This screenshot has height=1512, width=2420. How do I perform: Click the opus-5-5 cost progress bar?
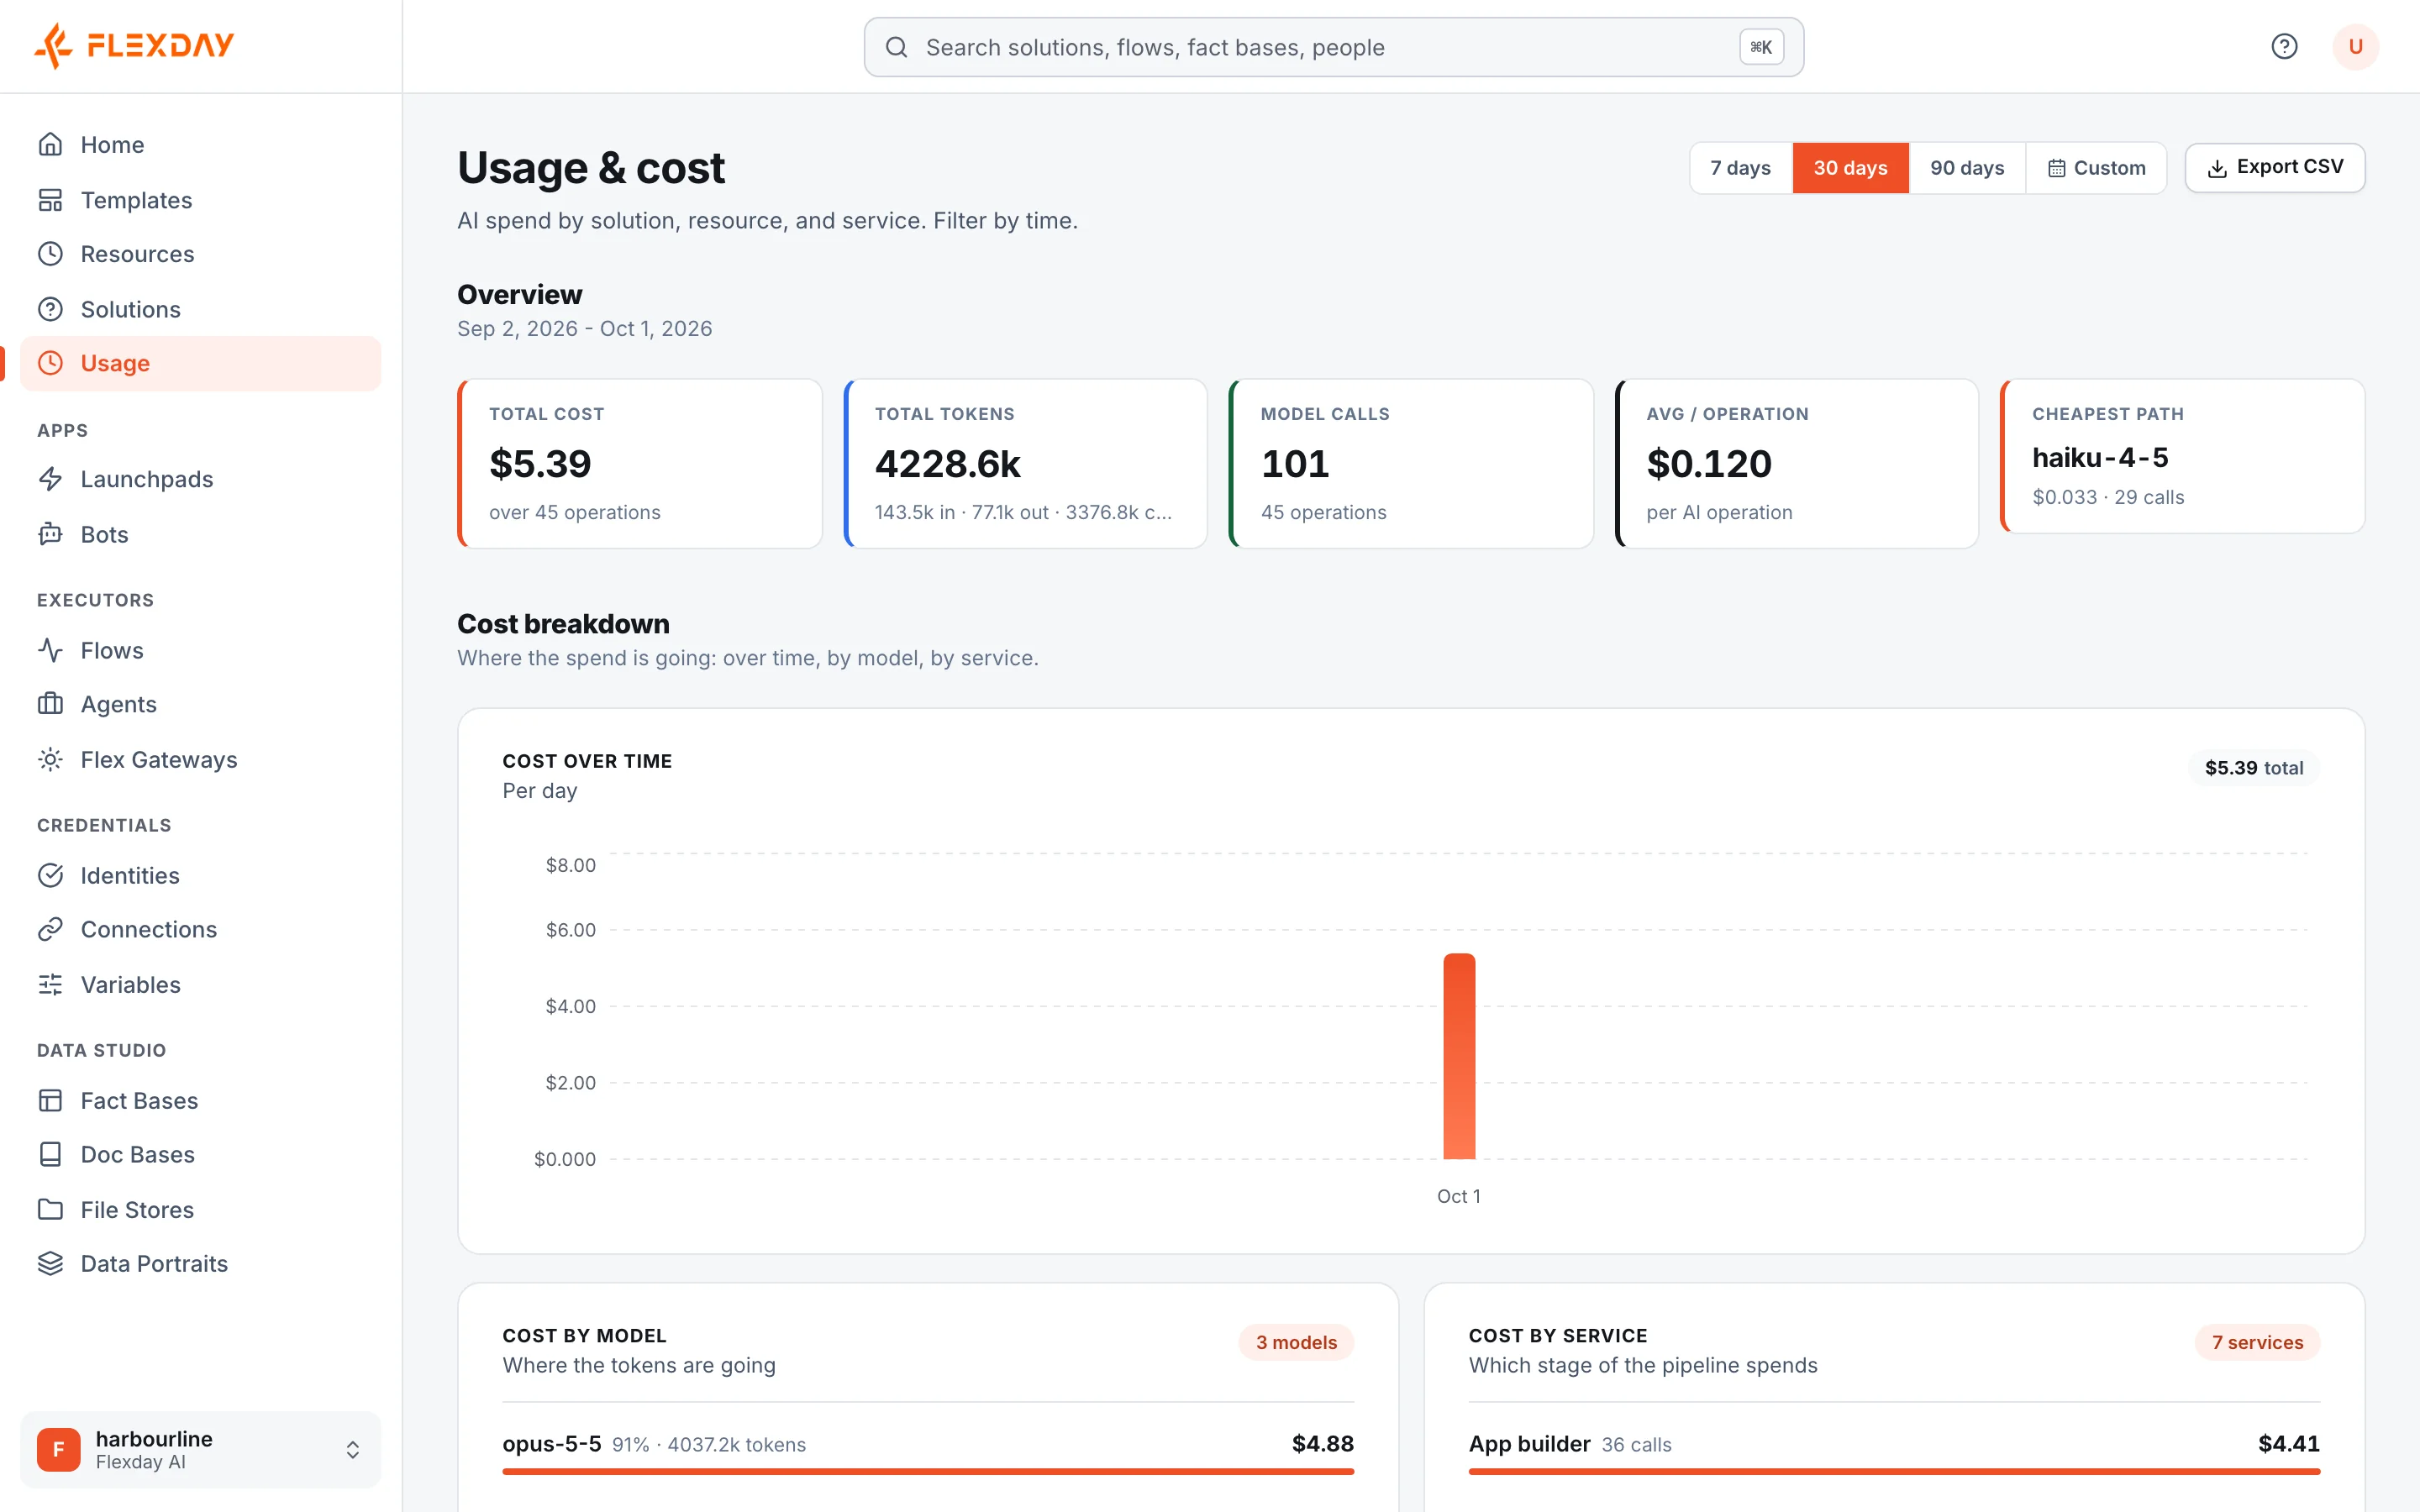point(928,1471)
